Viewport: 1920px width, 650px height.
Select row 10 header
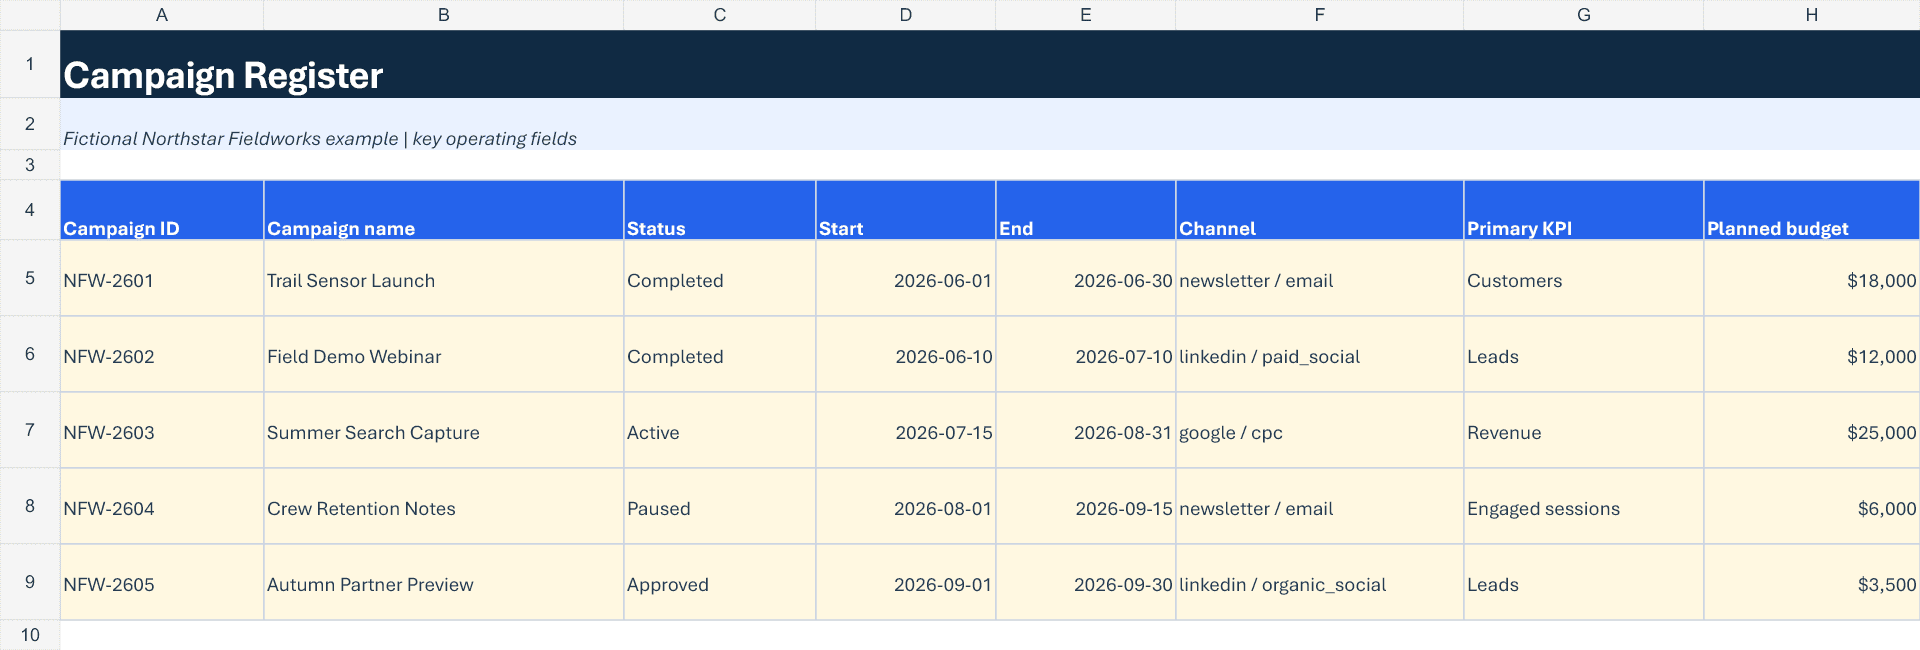point(30,635)
